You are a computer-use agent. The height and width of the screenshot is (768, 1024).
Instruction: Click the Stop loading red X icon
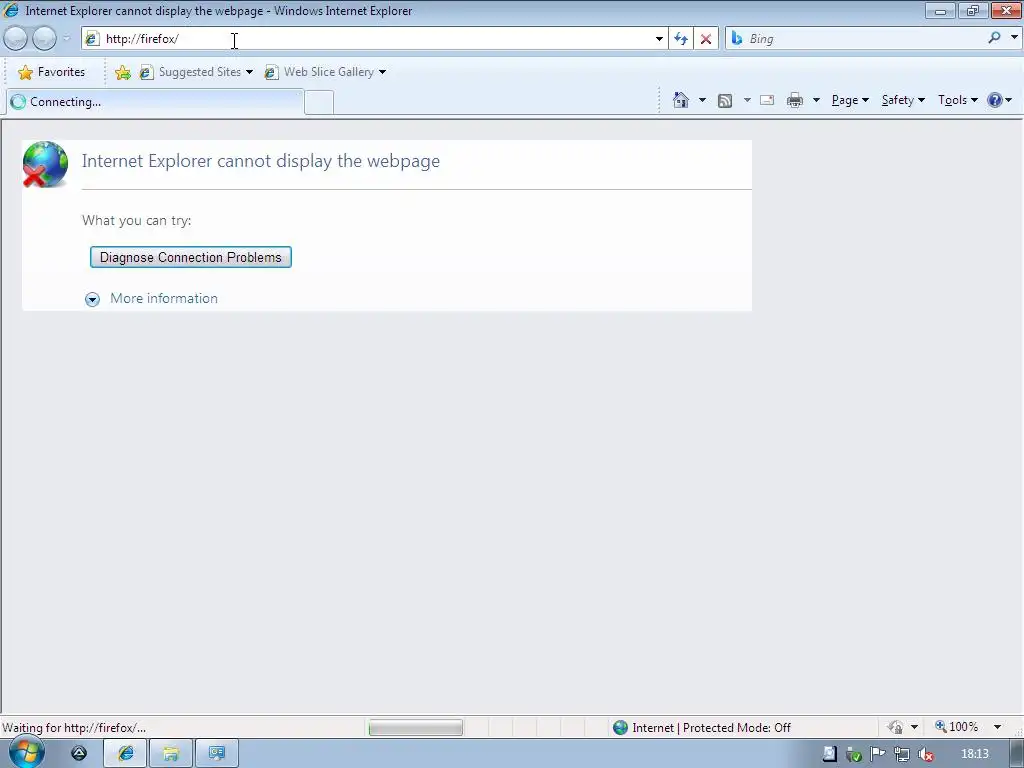706,39
